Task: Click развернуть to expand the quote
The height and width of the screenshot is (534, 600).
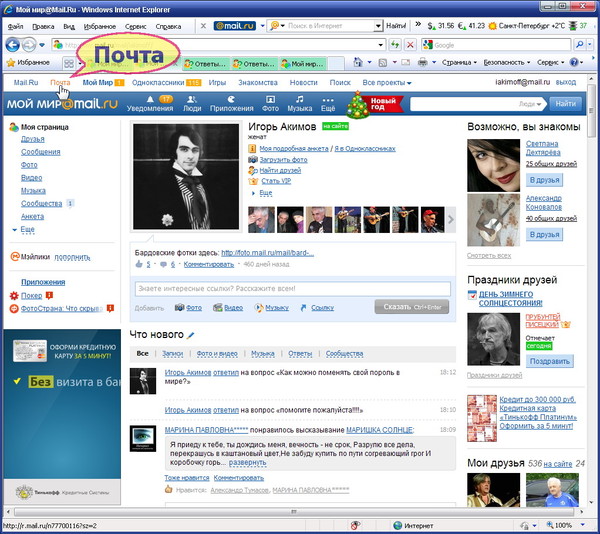Action: pos(247,462)
